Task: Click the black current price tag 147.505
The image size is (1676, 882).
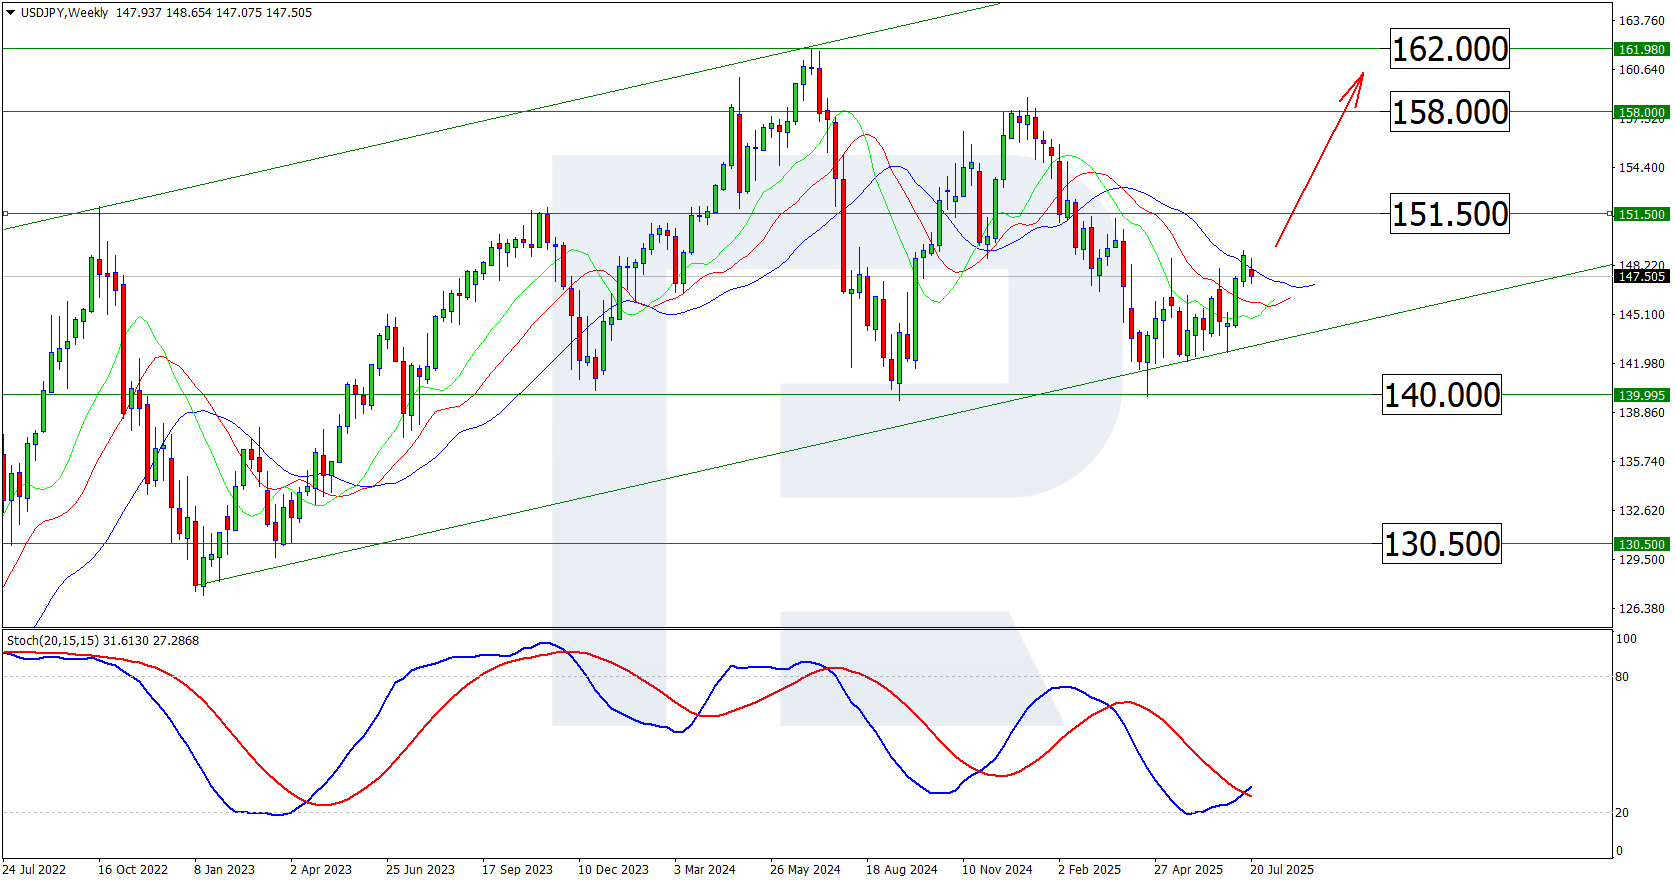Action: 1641,277
